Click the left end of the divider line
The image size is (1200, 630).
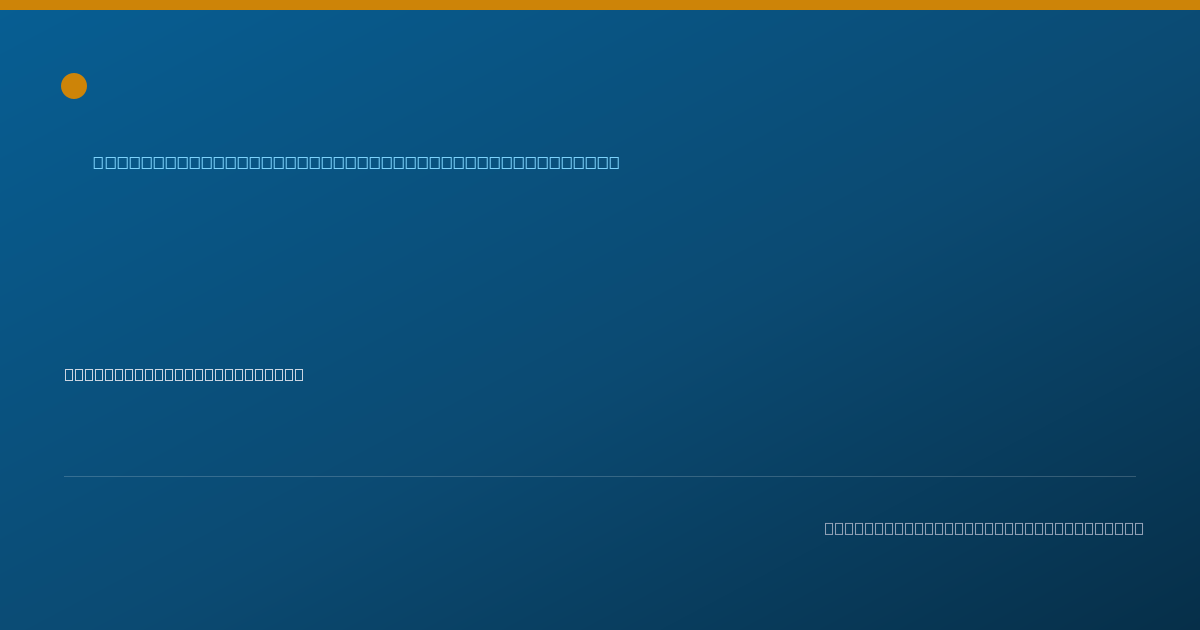66,476
